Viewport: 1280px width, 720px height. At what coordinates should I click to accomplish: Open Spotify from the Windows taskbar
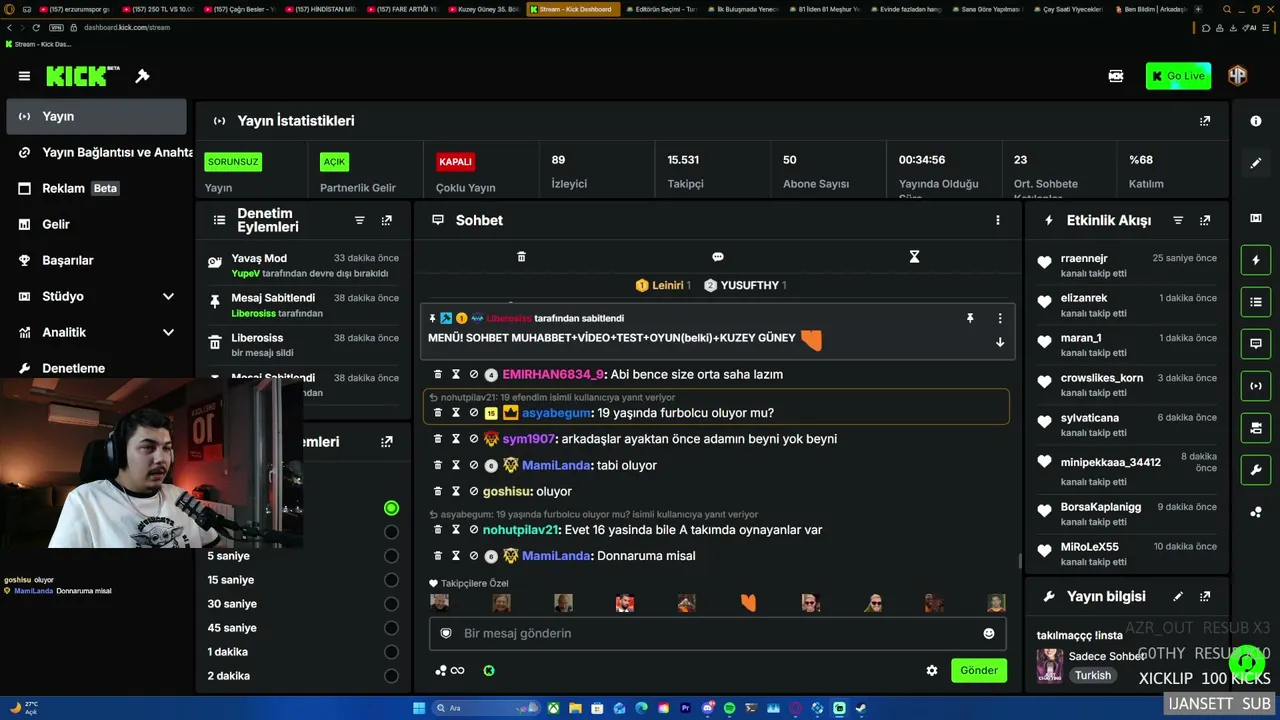click(x=729, y=708)
